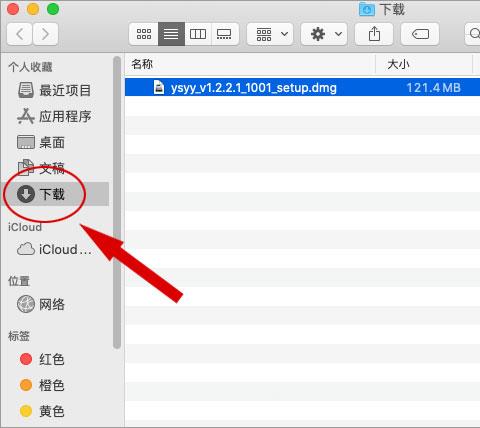Go forward with the right chevron button
The image size is (480, 428).
click(x=45, y=34)
